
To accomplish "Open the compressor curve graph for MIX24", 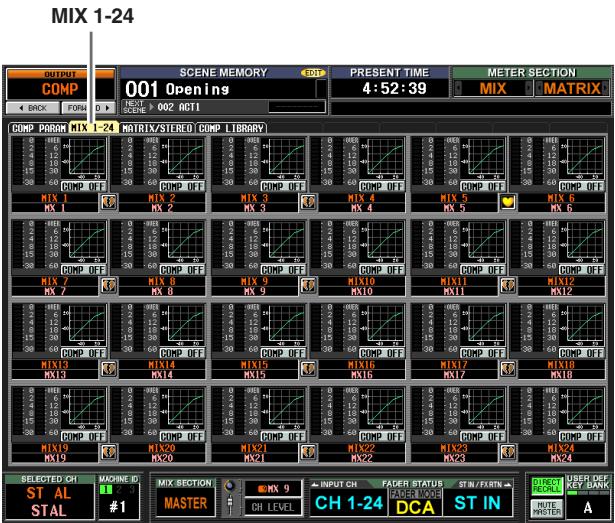I will point(584,409).
